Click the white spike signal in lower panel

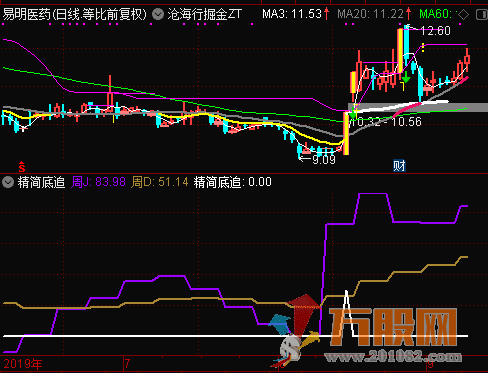pos(347,313)
